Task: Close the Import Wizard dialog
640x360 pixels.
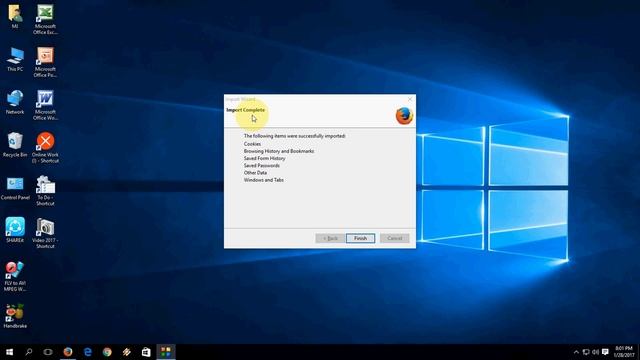Action: coord(410,99)
